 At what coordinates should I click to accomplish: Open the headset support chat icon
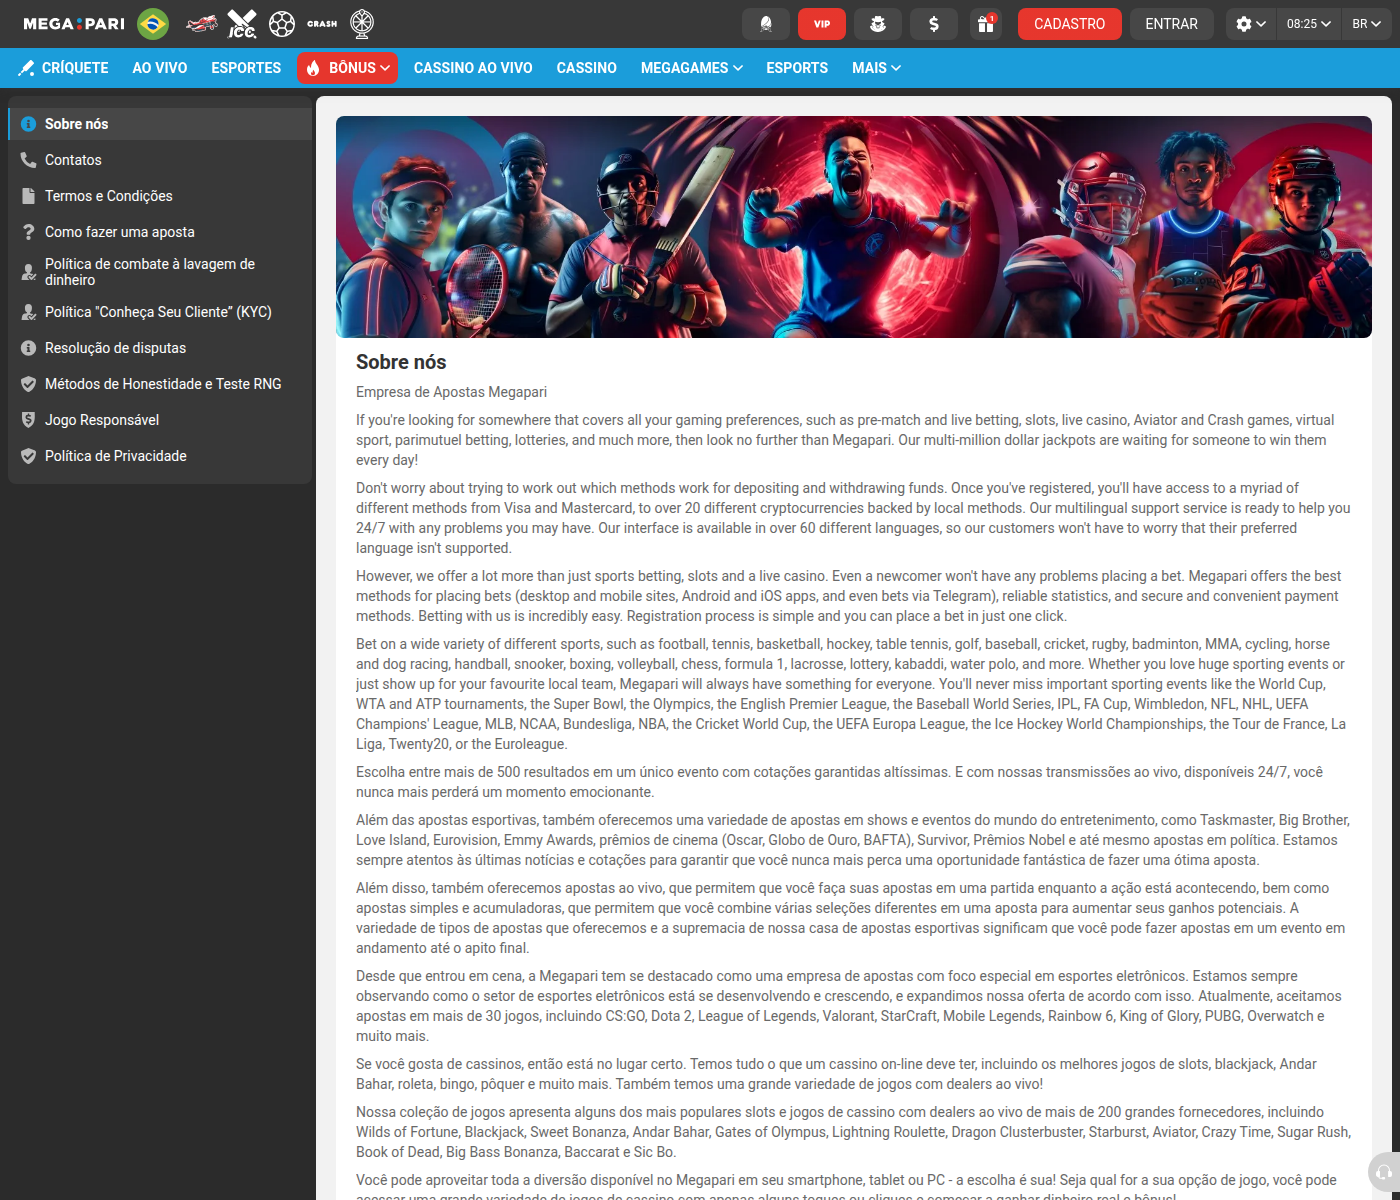coord(1384,1172)
